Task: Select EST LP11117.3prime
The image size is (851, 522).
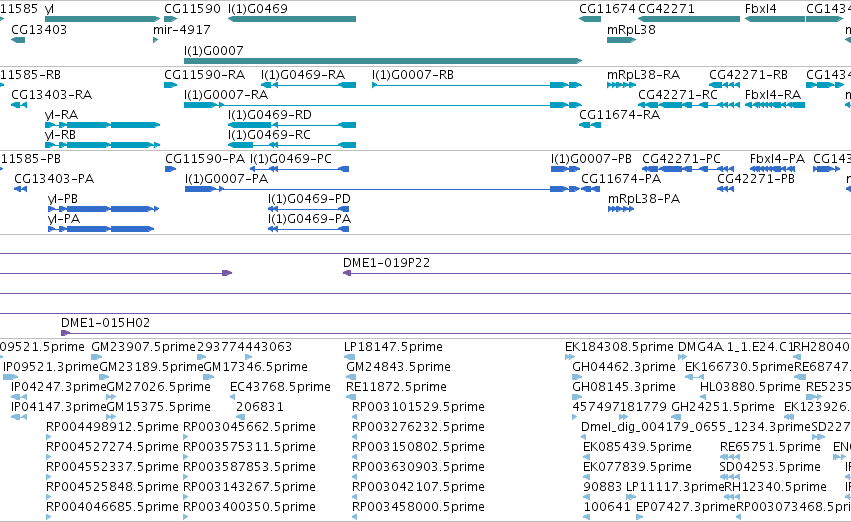Action: [675, 488]
